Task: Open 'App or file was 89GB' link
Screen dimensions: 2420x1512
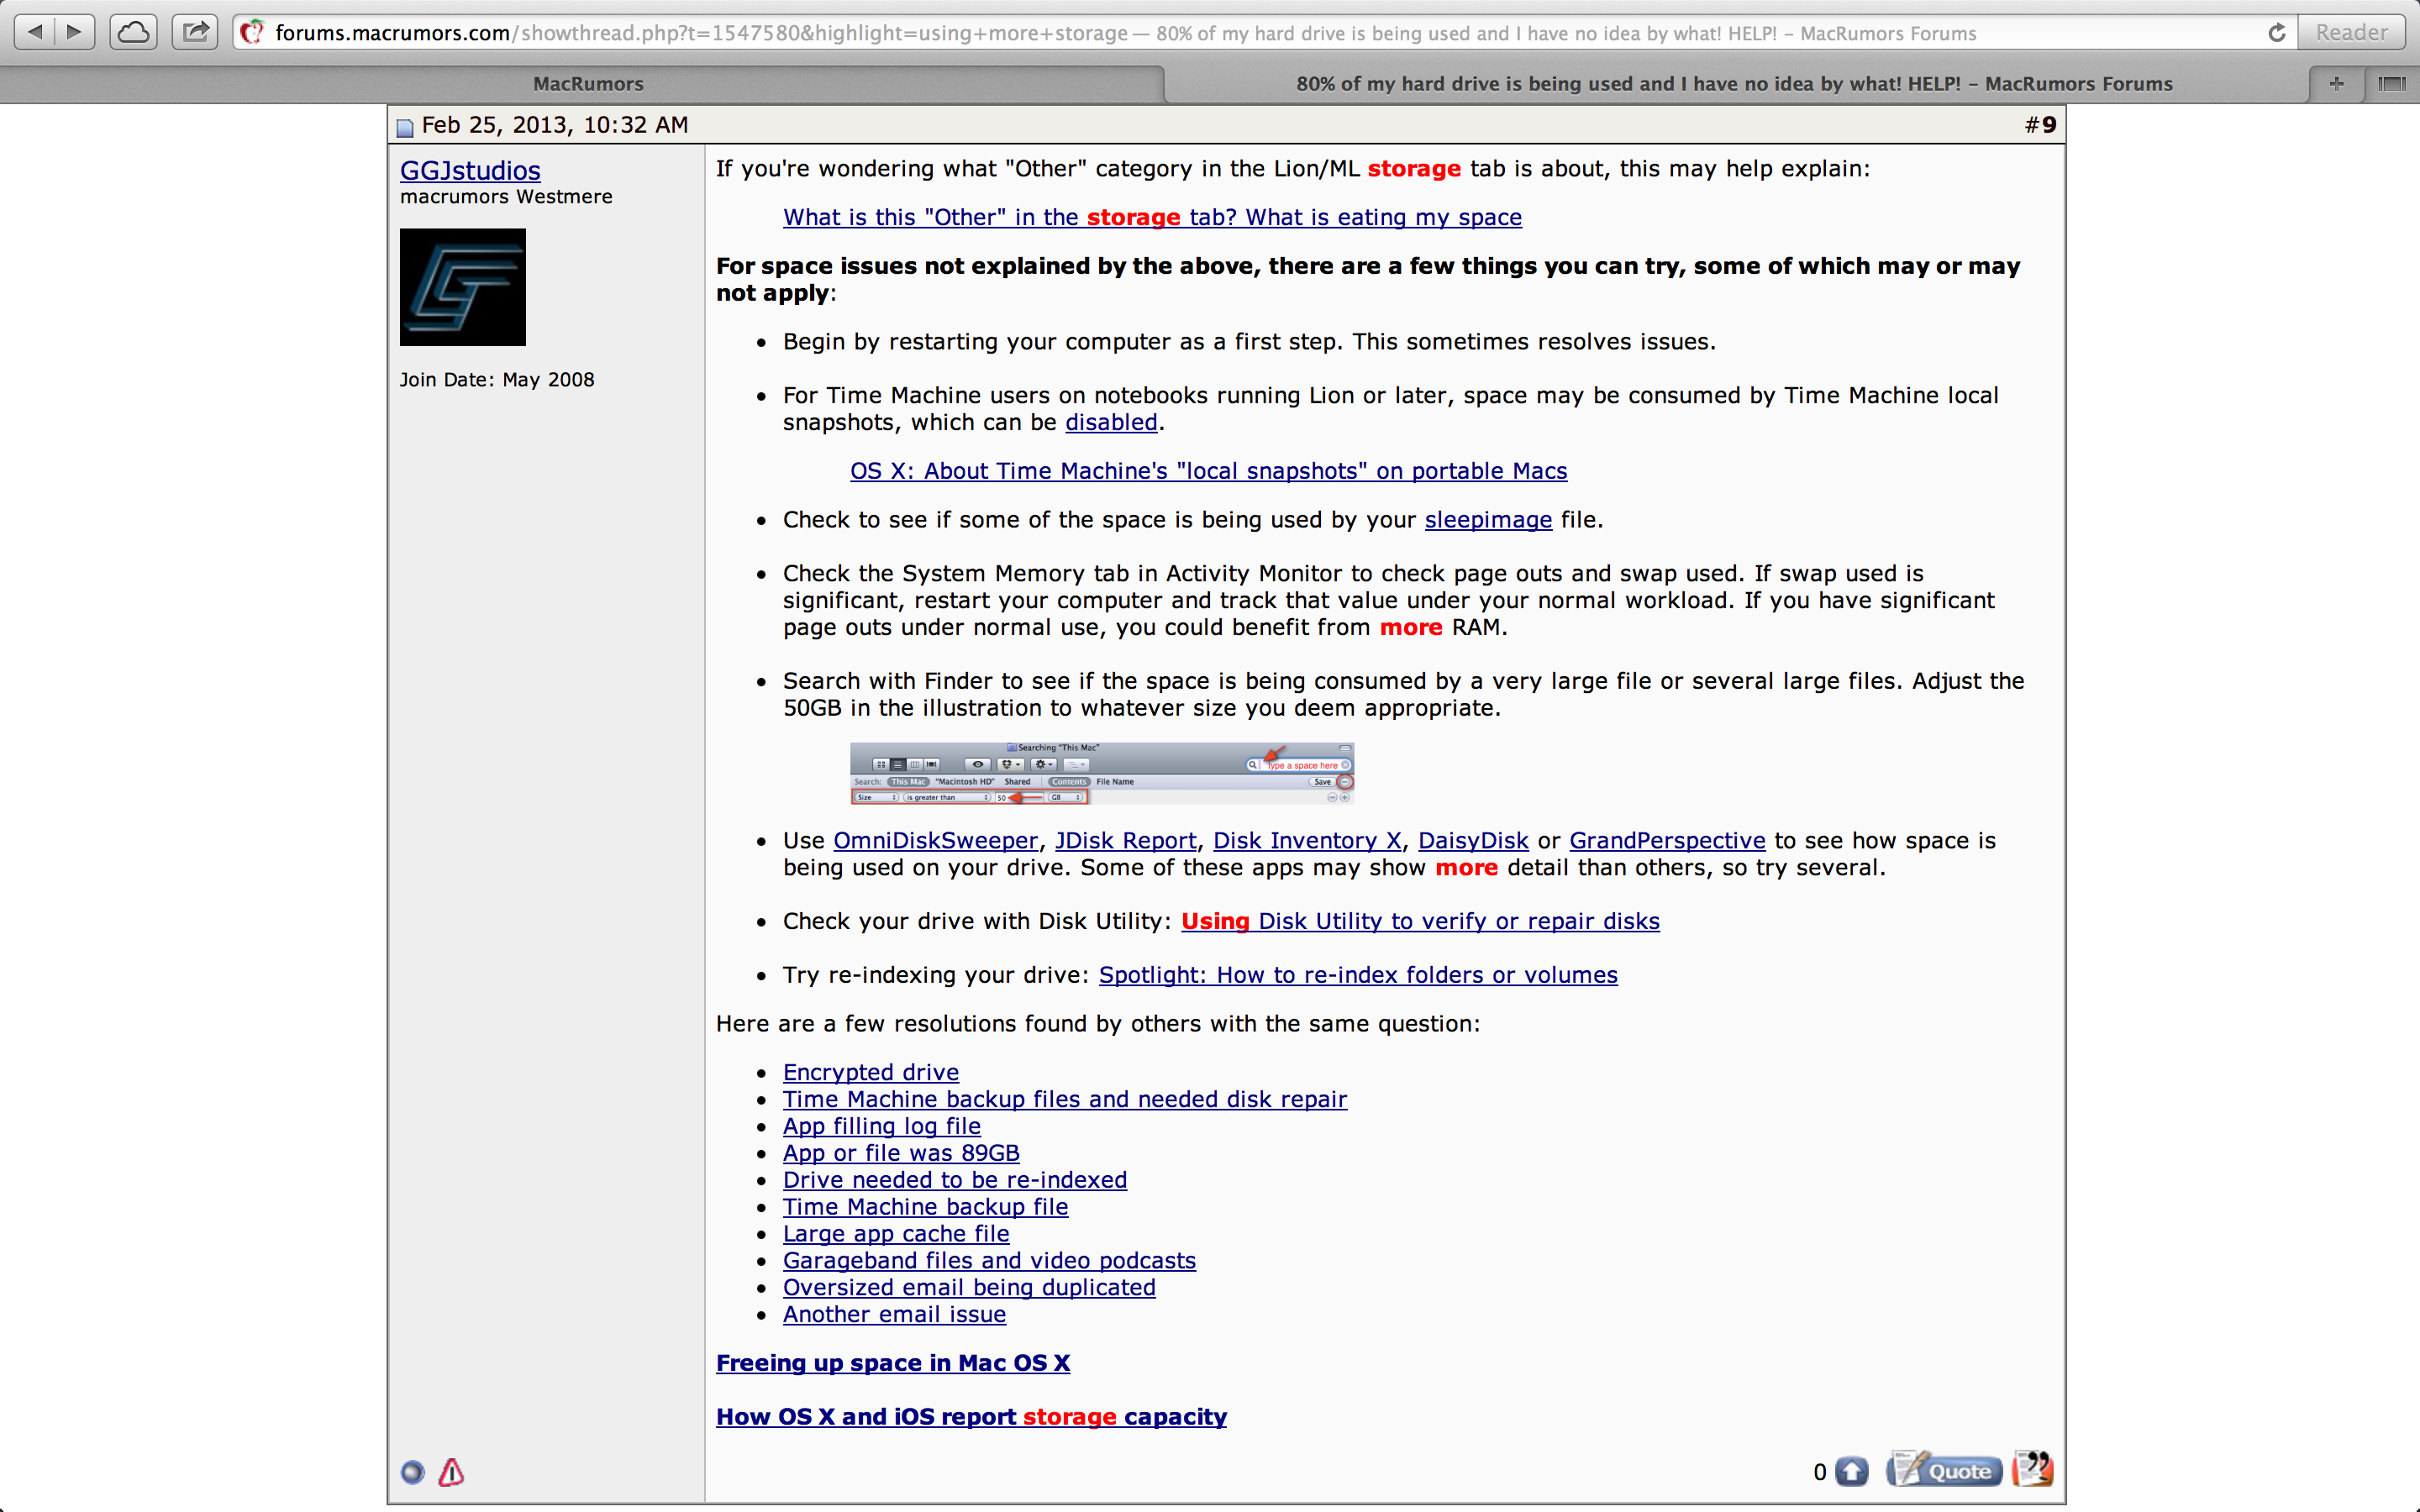Action: [901, 1153]
